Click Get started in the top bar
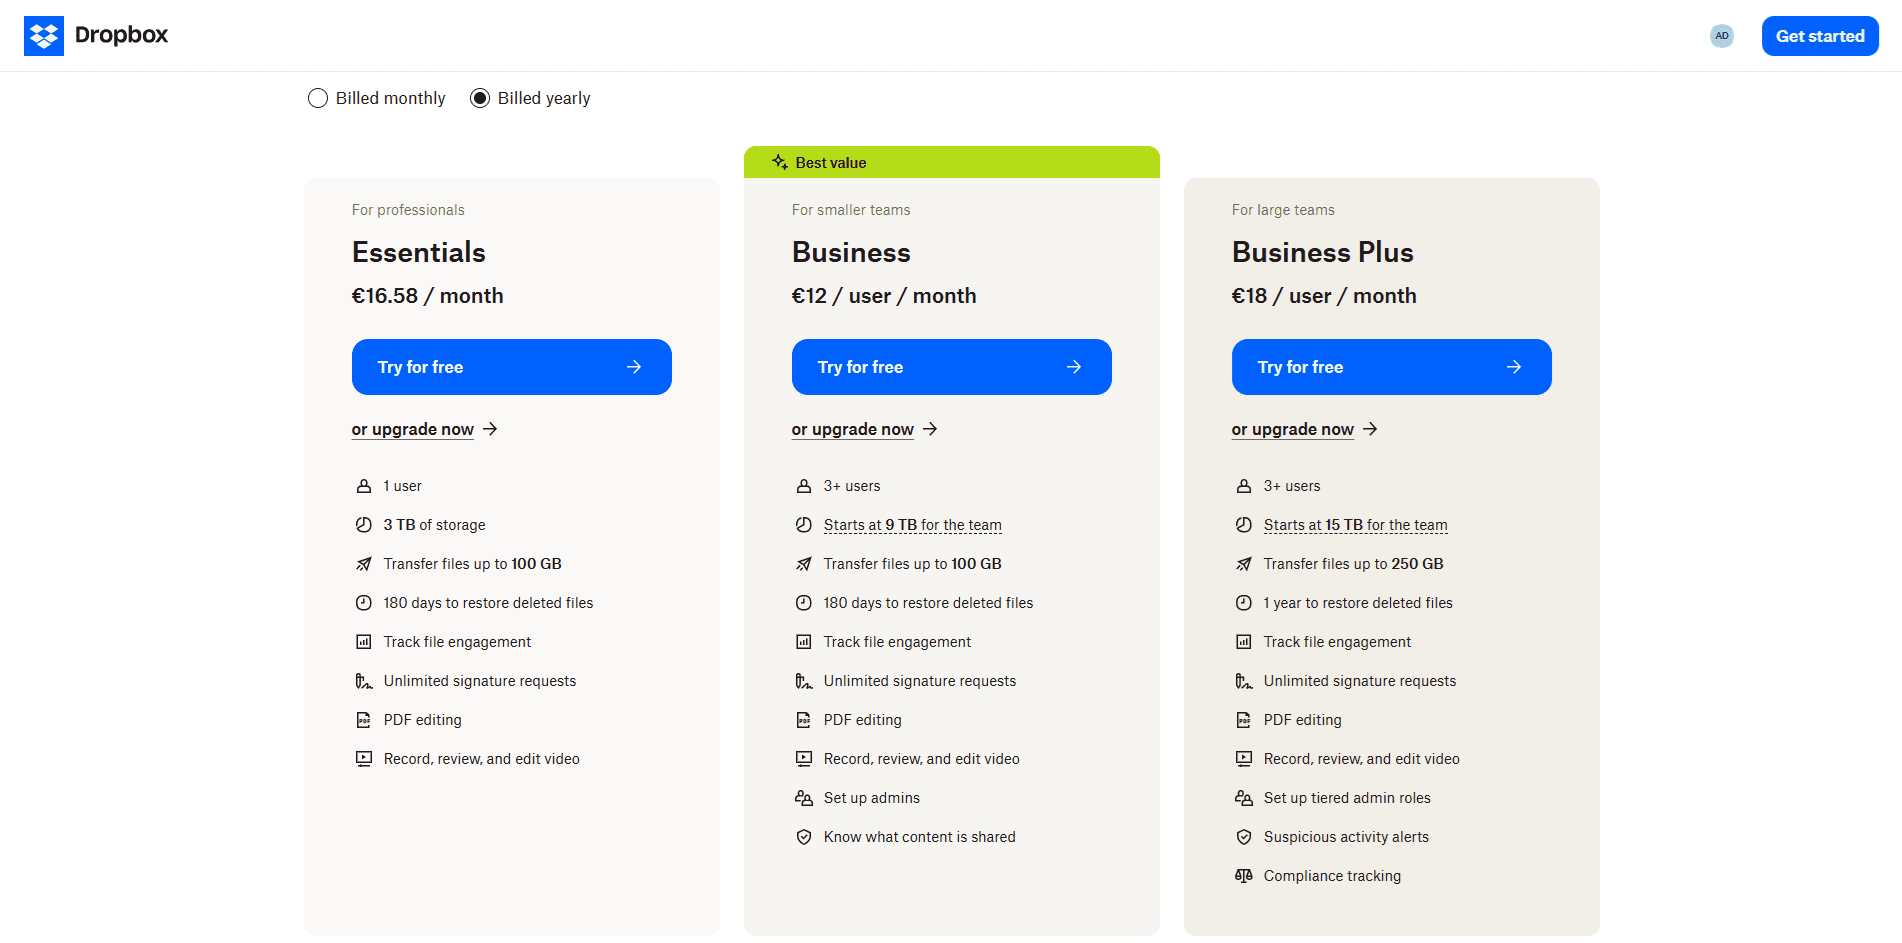Image resolution: width=1902 pixels, height=943 pixels. (1819, 35)
